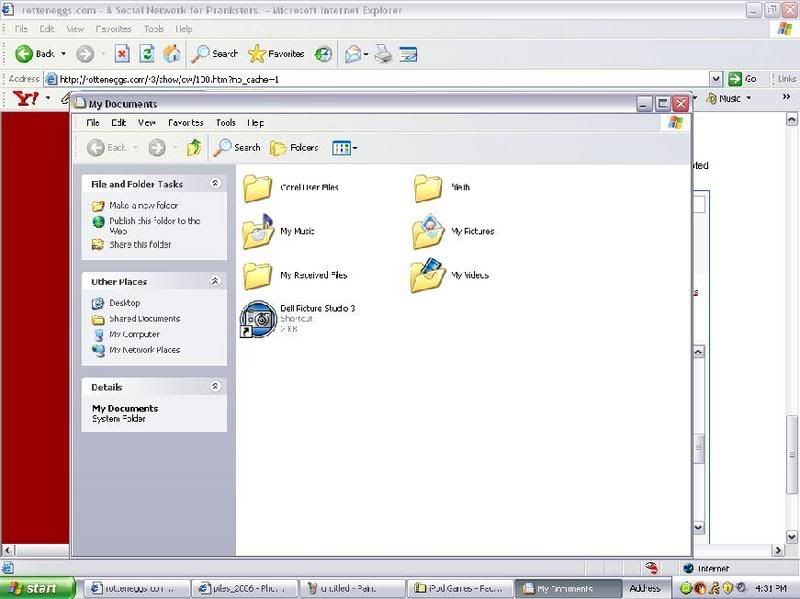The height and width of the screenshot is (599, 800).
Task: Click Share this folder link
Action: pyautogui.click(x=132, y=244)
